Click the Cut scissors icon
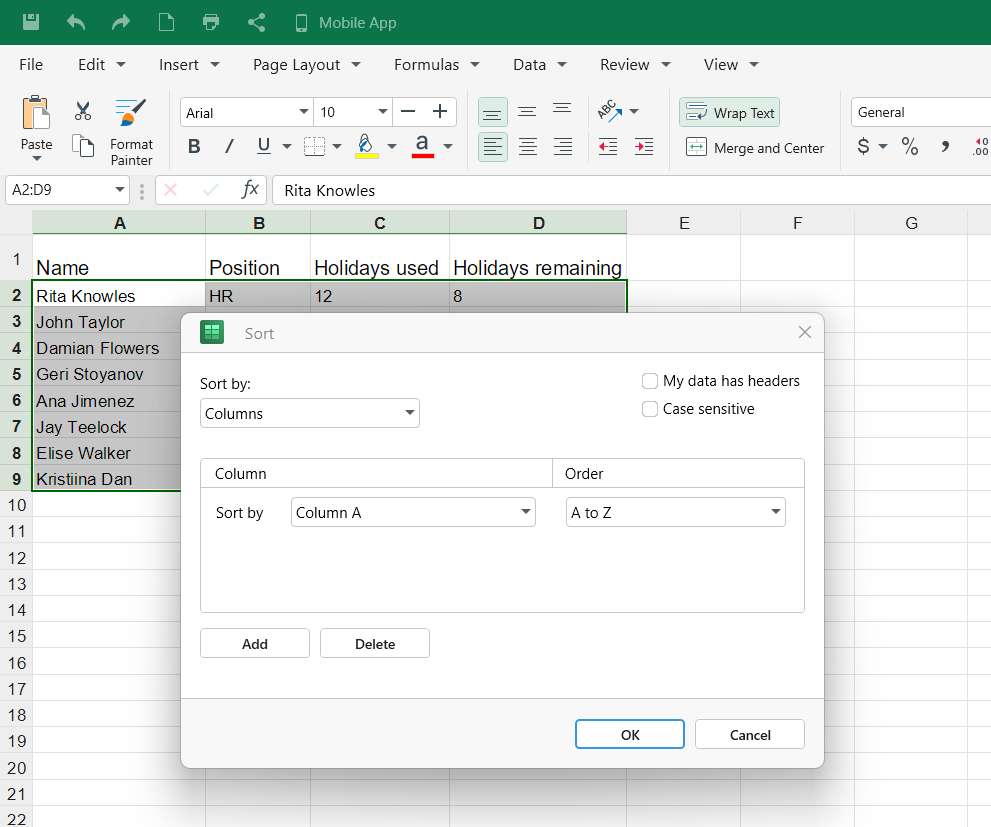This screenshot has width=991, height=827. point(83,111)
